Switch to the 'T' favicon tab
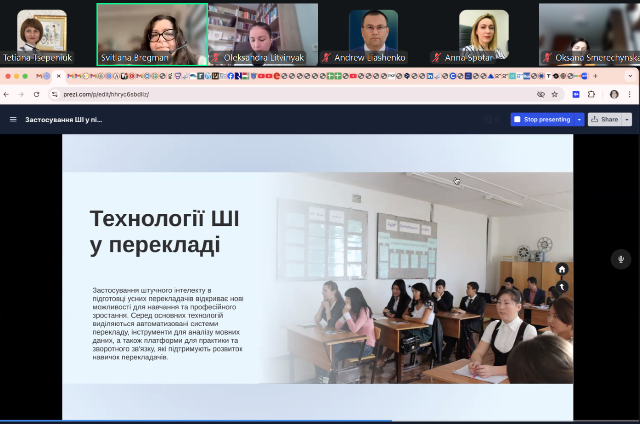Viewport: 640px width, 424px height. coord(549,76)
